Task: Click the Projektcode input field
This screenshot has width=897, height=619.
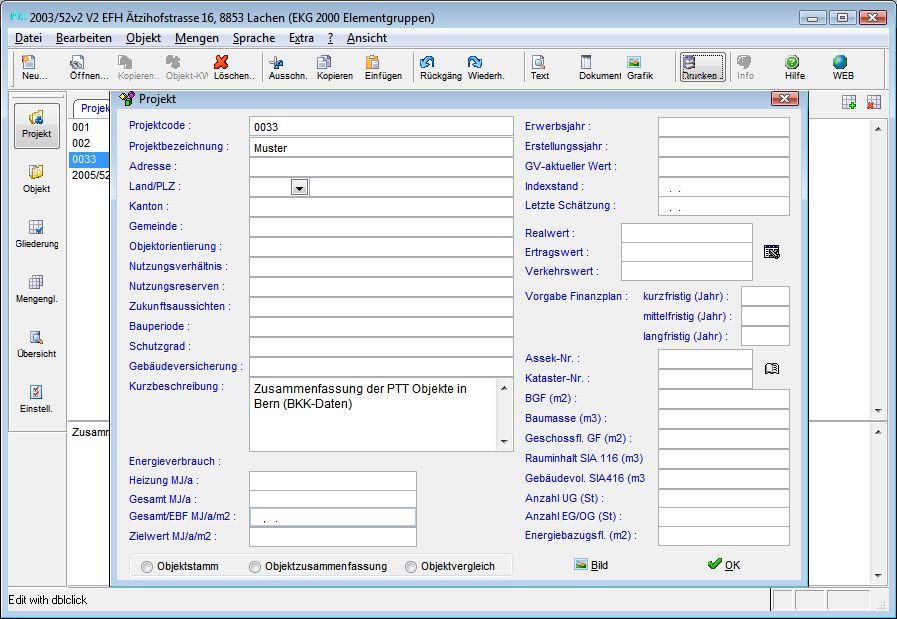Action: click(x=381, y=126)
